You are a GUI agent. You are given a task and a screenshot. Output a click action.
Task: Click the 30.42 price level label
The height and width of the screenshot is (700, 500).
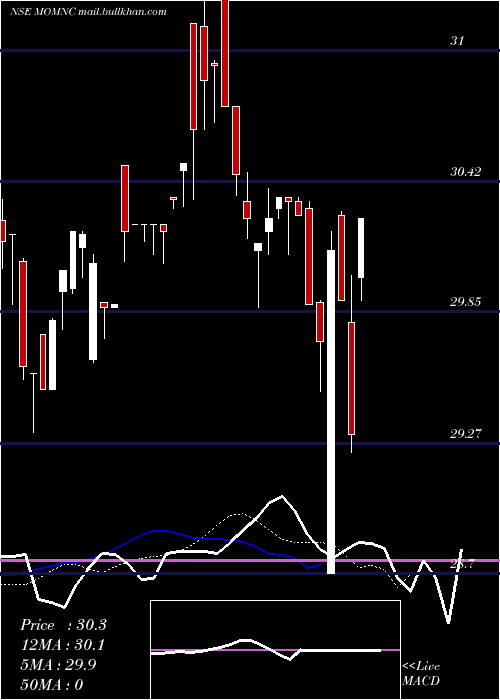click(x=466, y=171)
